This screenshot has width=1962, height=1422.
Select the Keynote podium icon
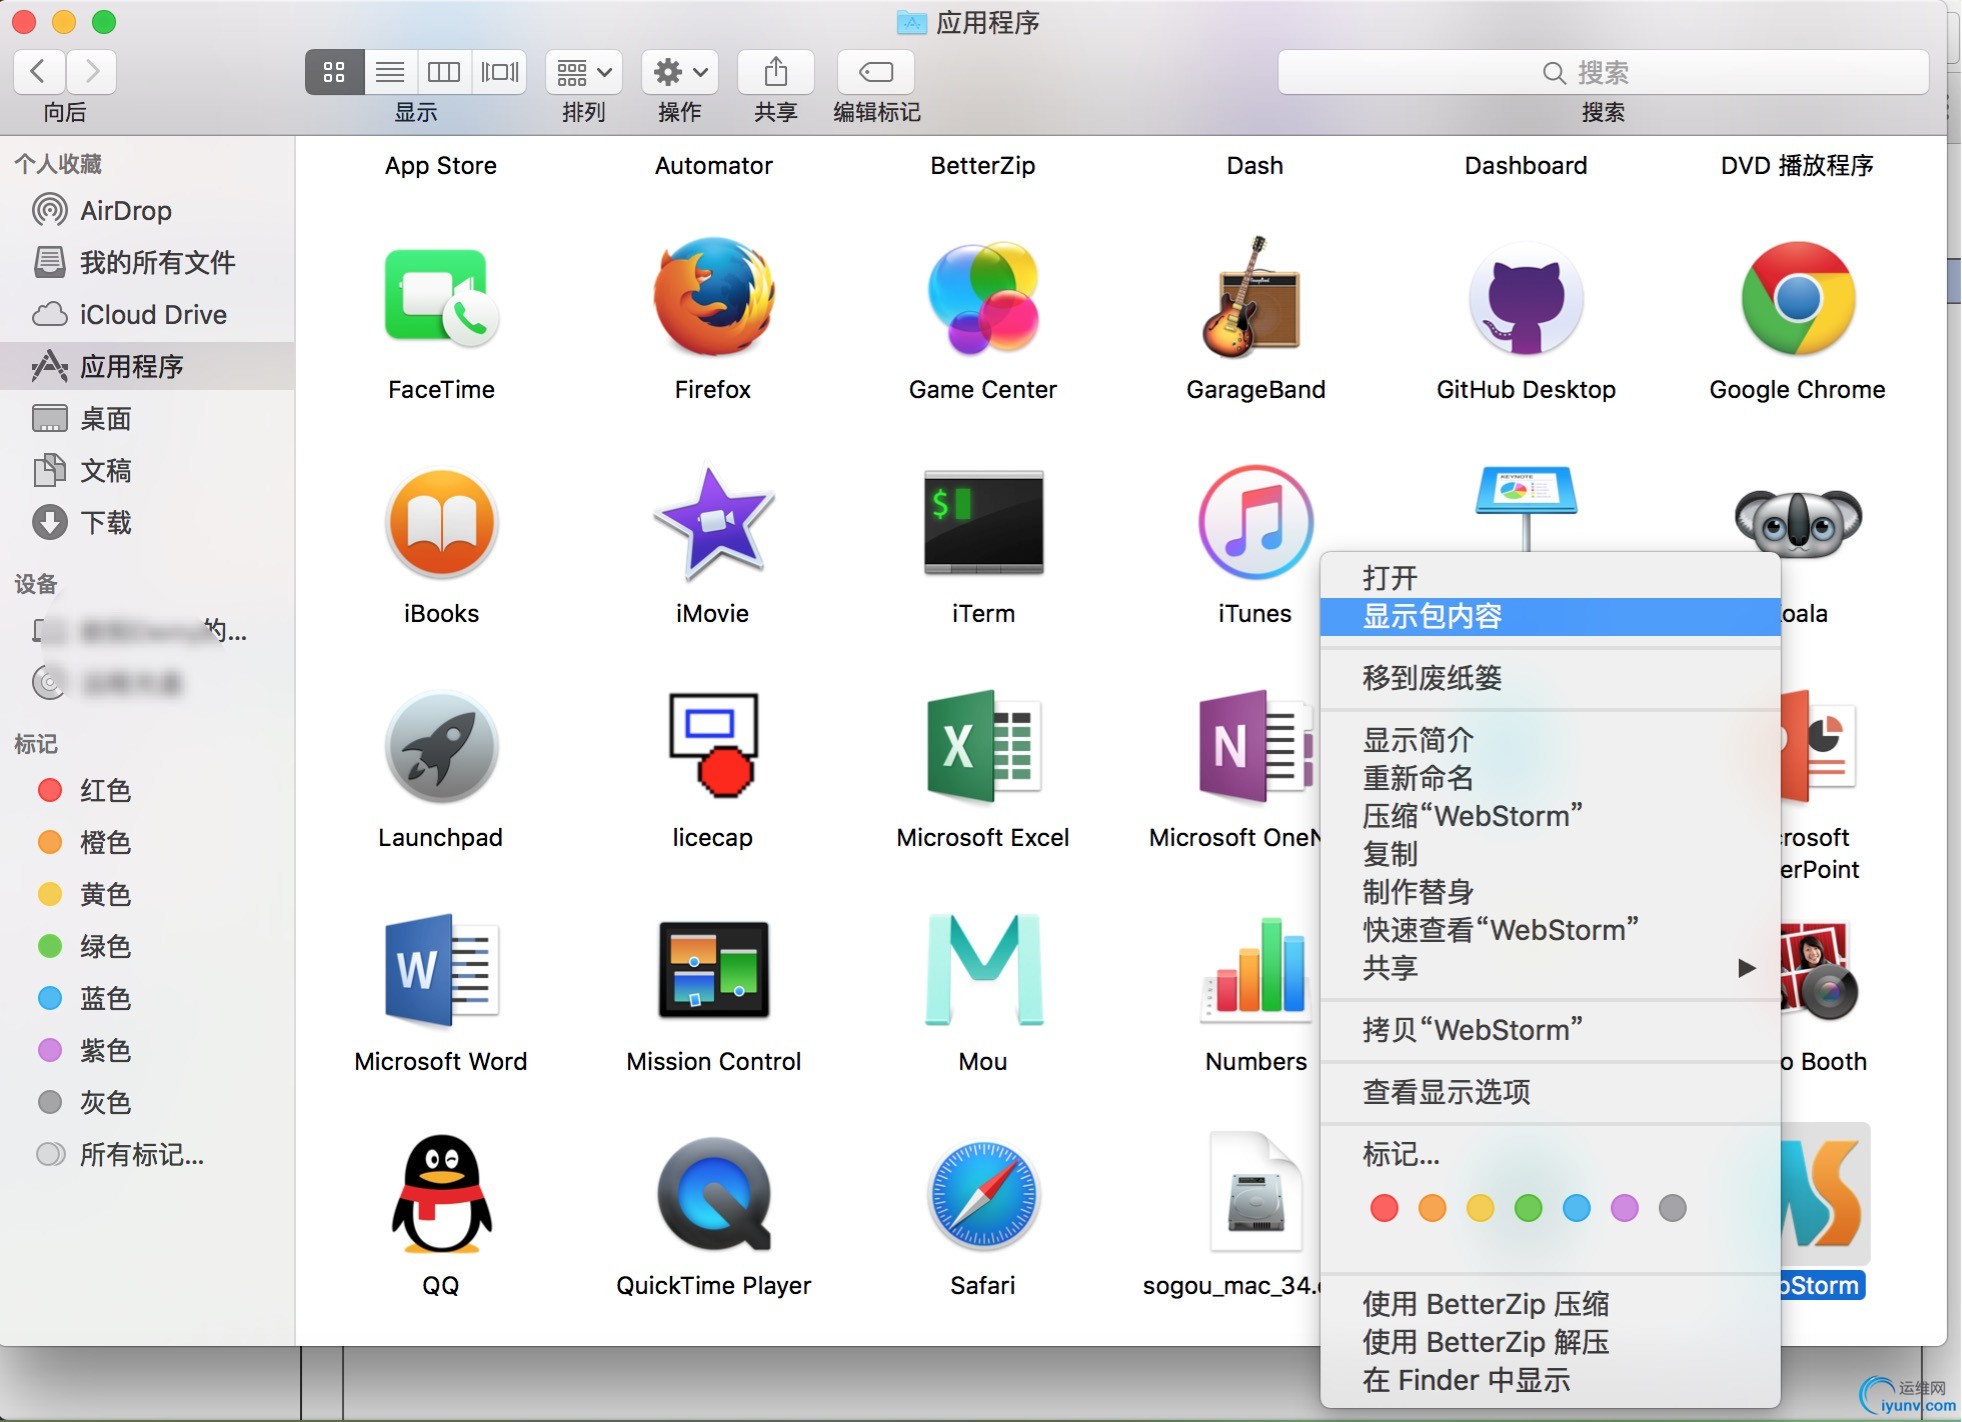pos(1526,508)
